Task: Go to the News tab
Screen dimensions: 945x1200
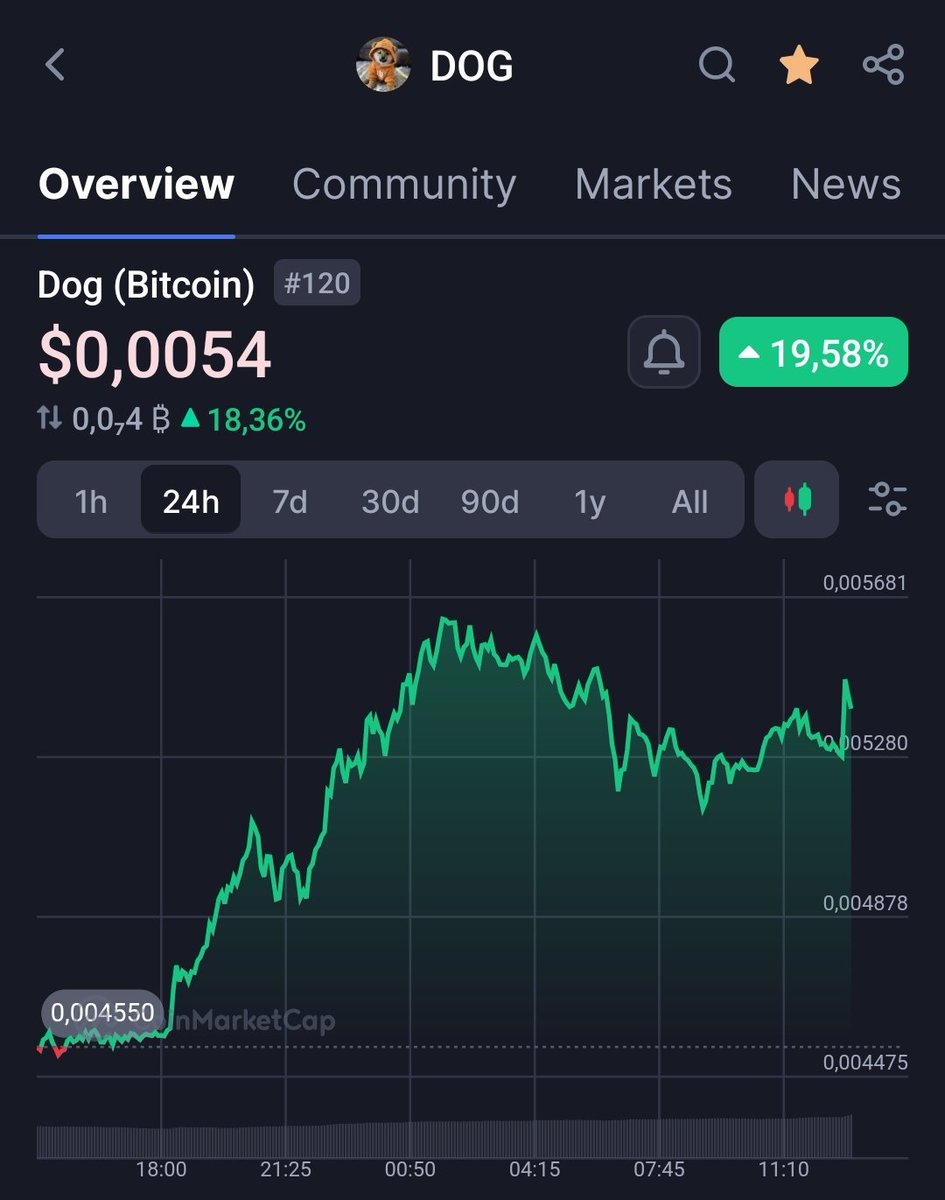Action: [x=846, y=185]
